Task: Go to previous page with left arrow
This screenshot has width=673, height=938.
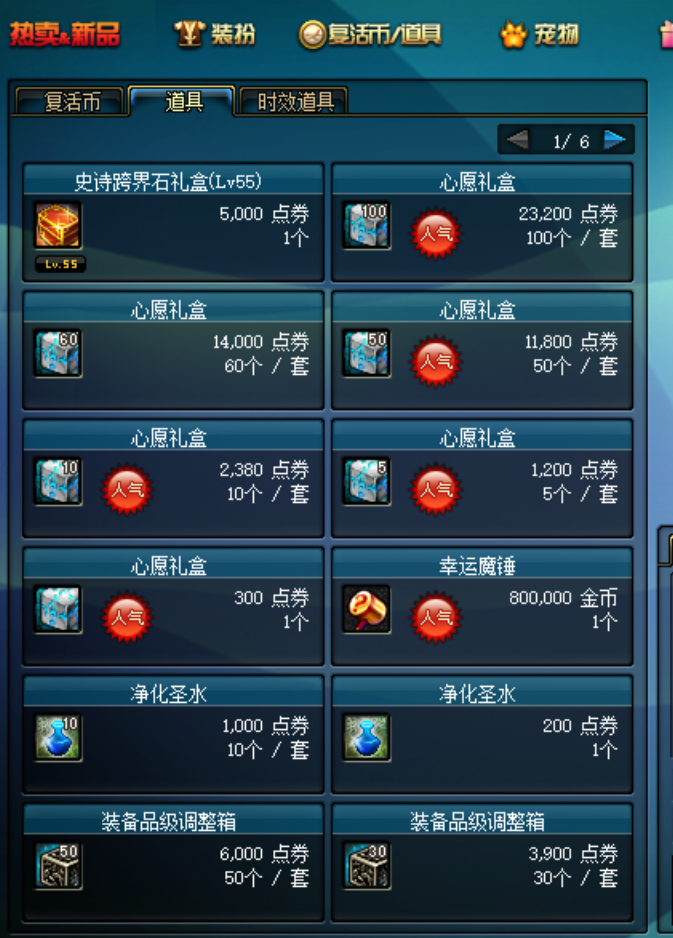Action: pos(517,141)
